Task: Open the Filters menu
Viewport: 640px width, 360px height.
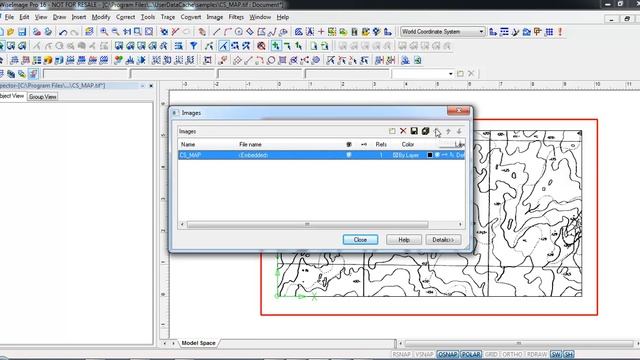Action: 236,17
